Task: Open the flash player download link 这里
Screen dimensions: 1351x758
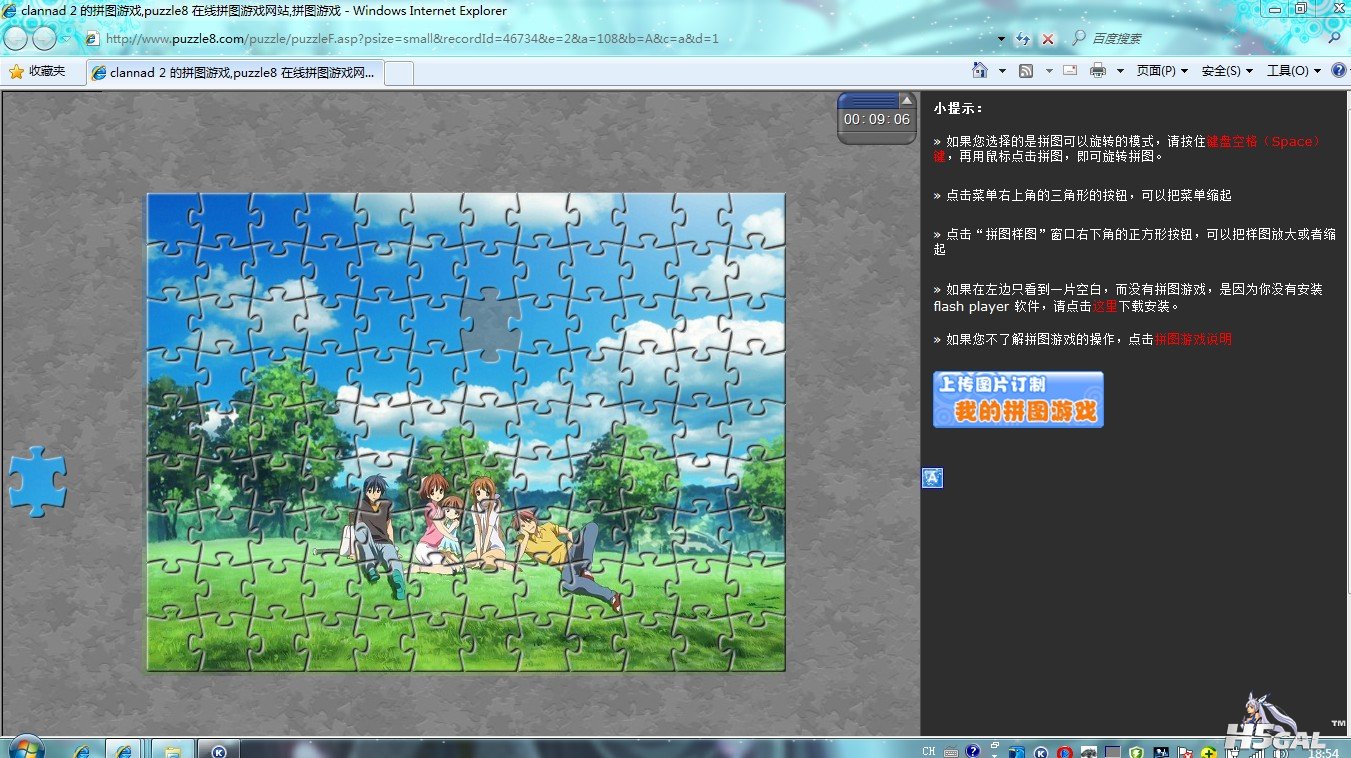Action: coord(1105,307)
